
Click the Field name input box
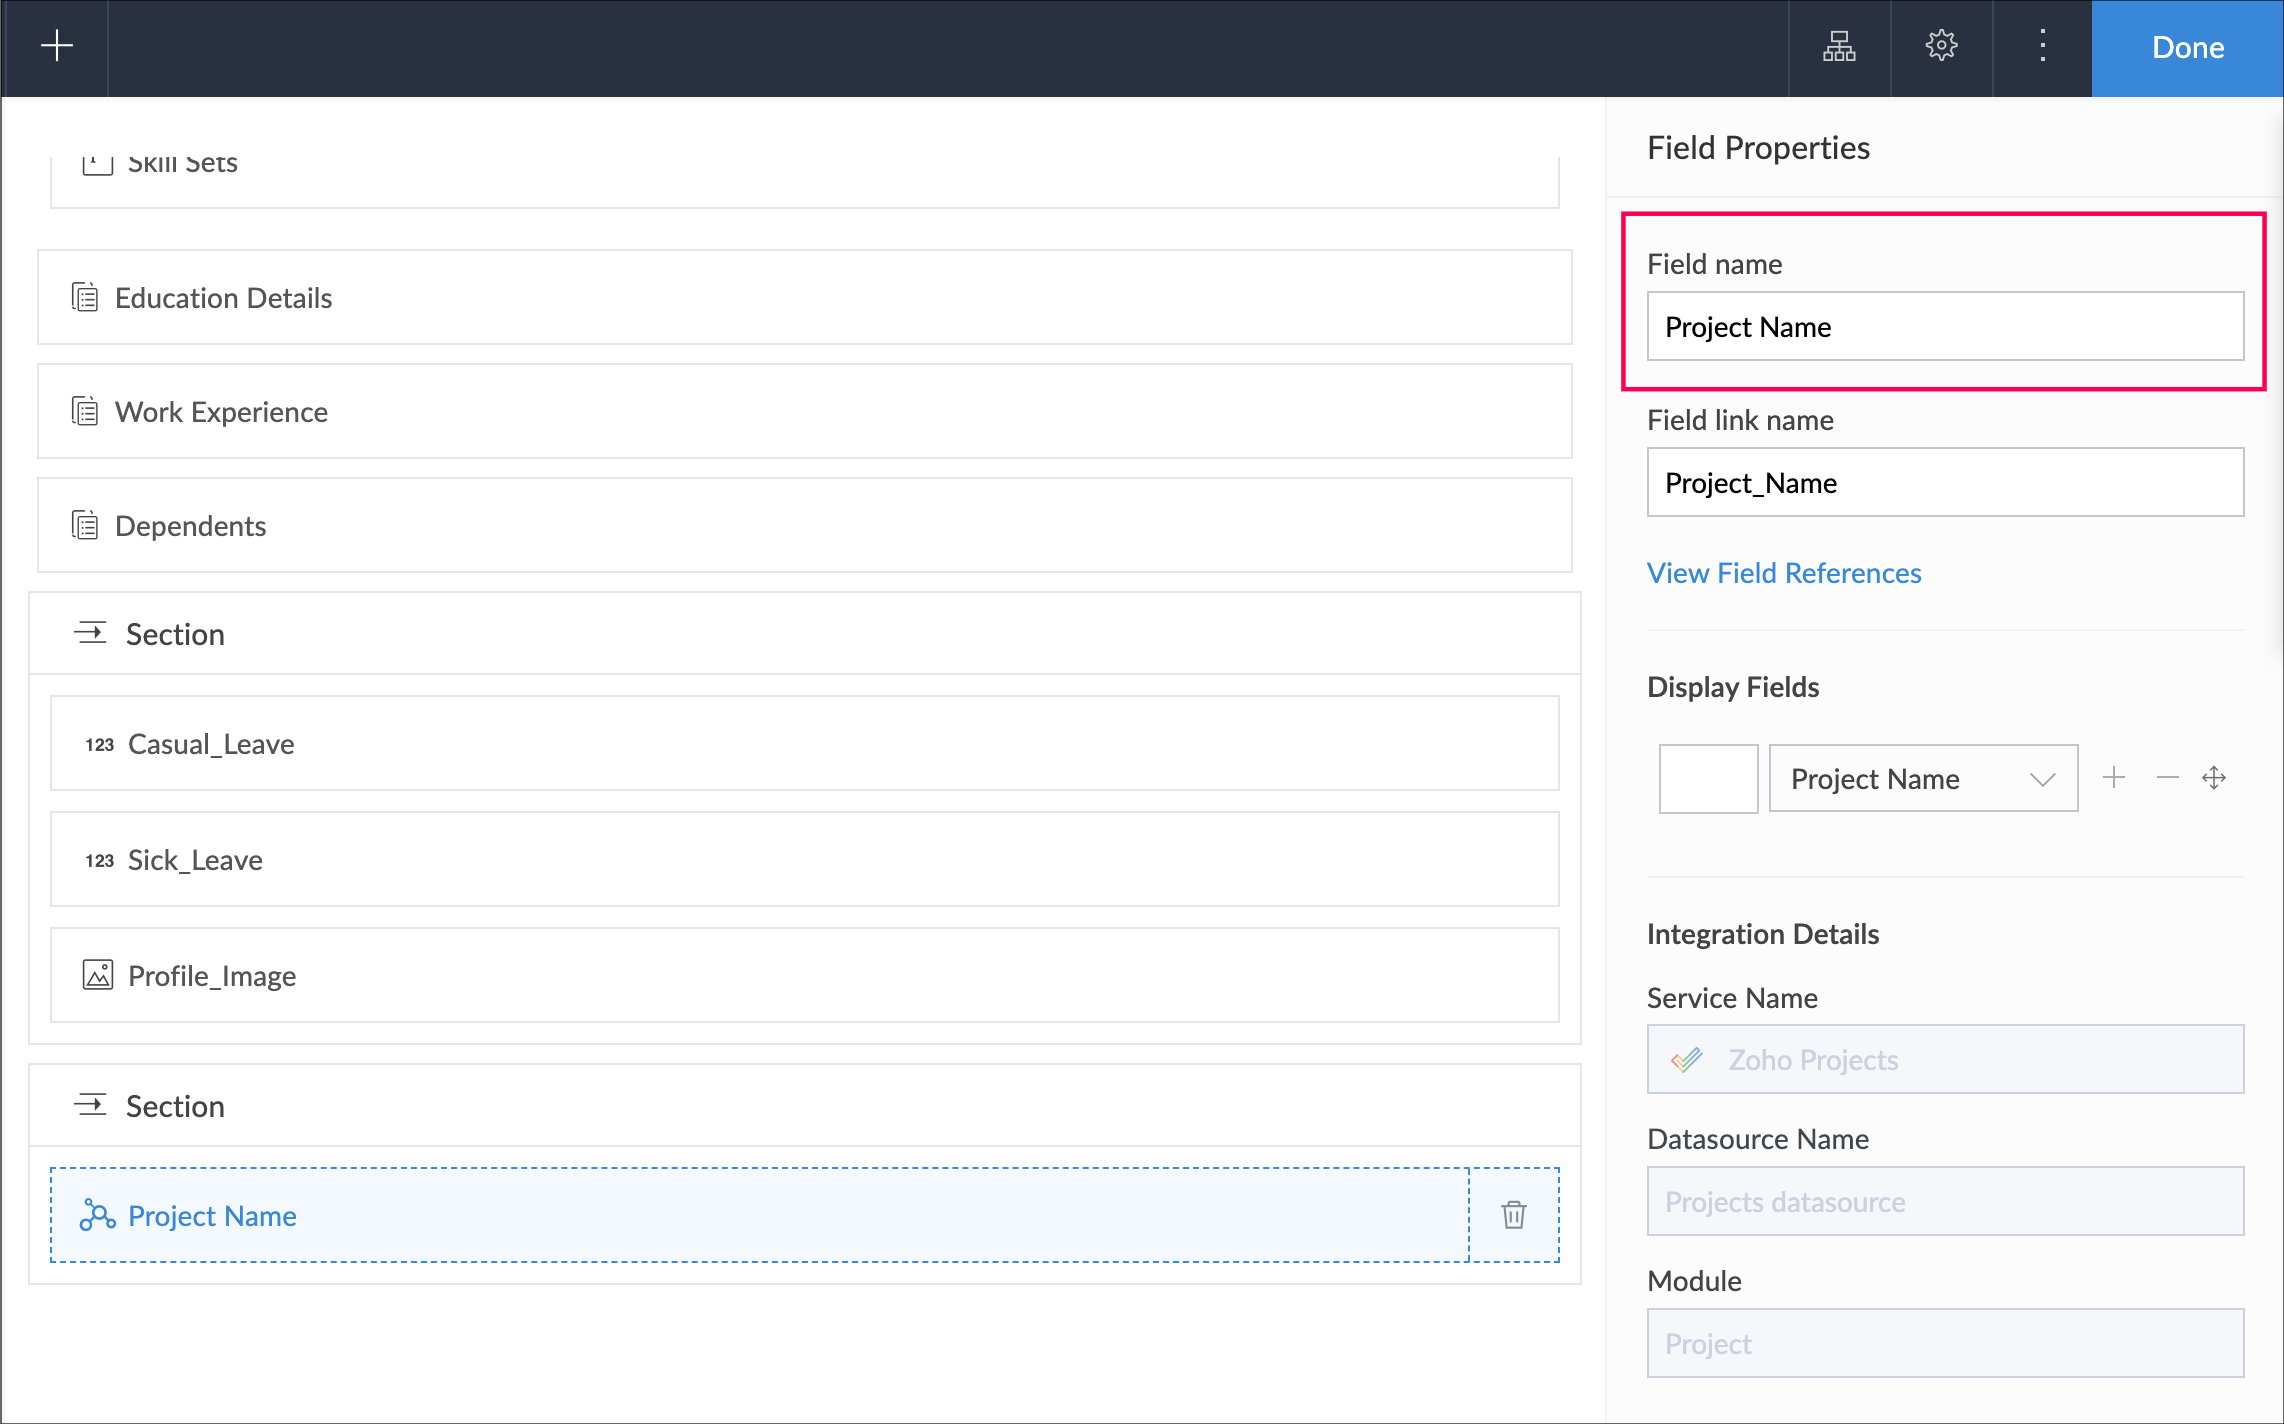point(1944,327)
